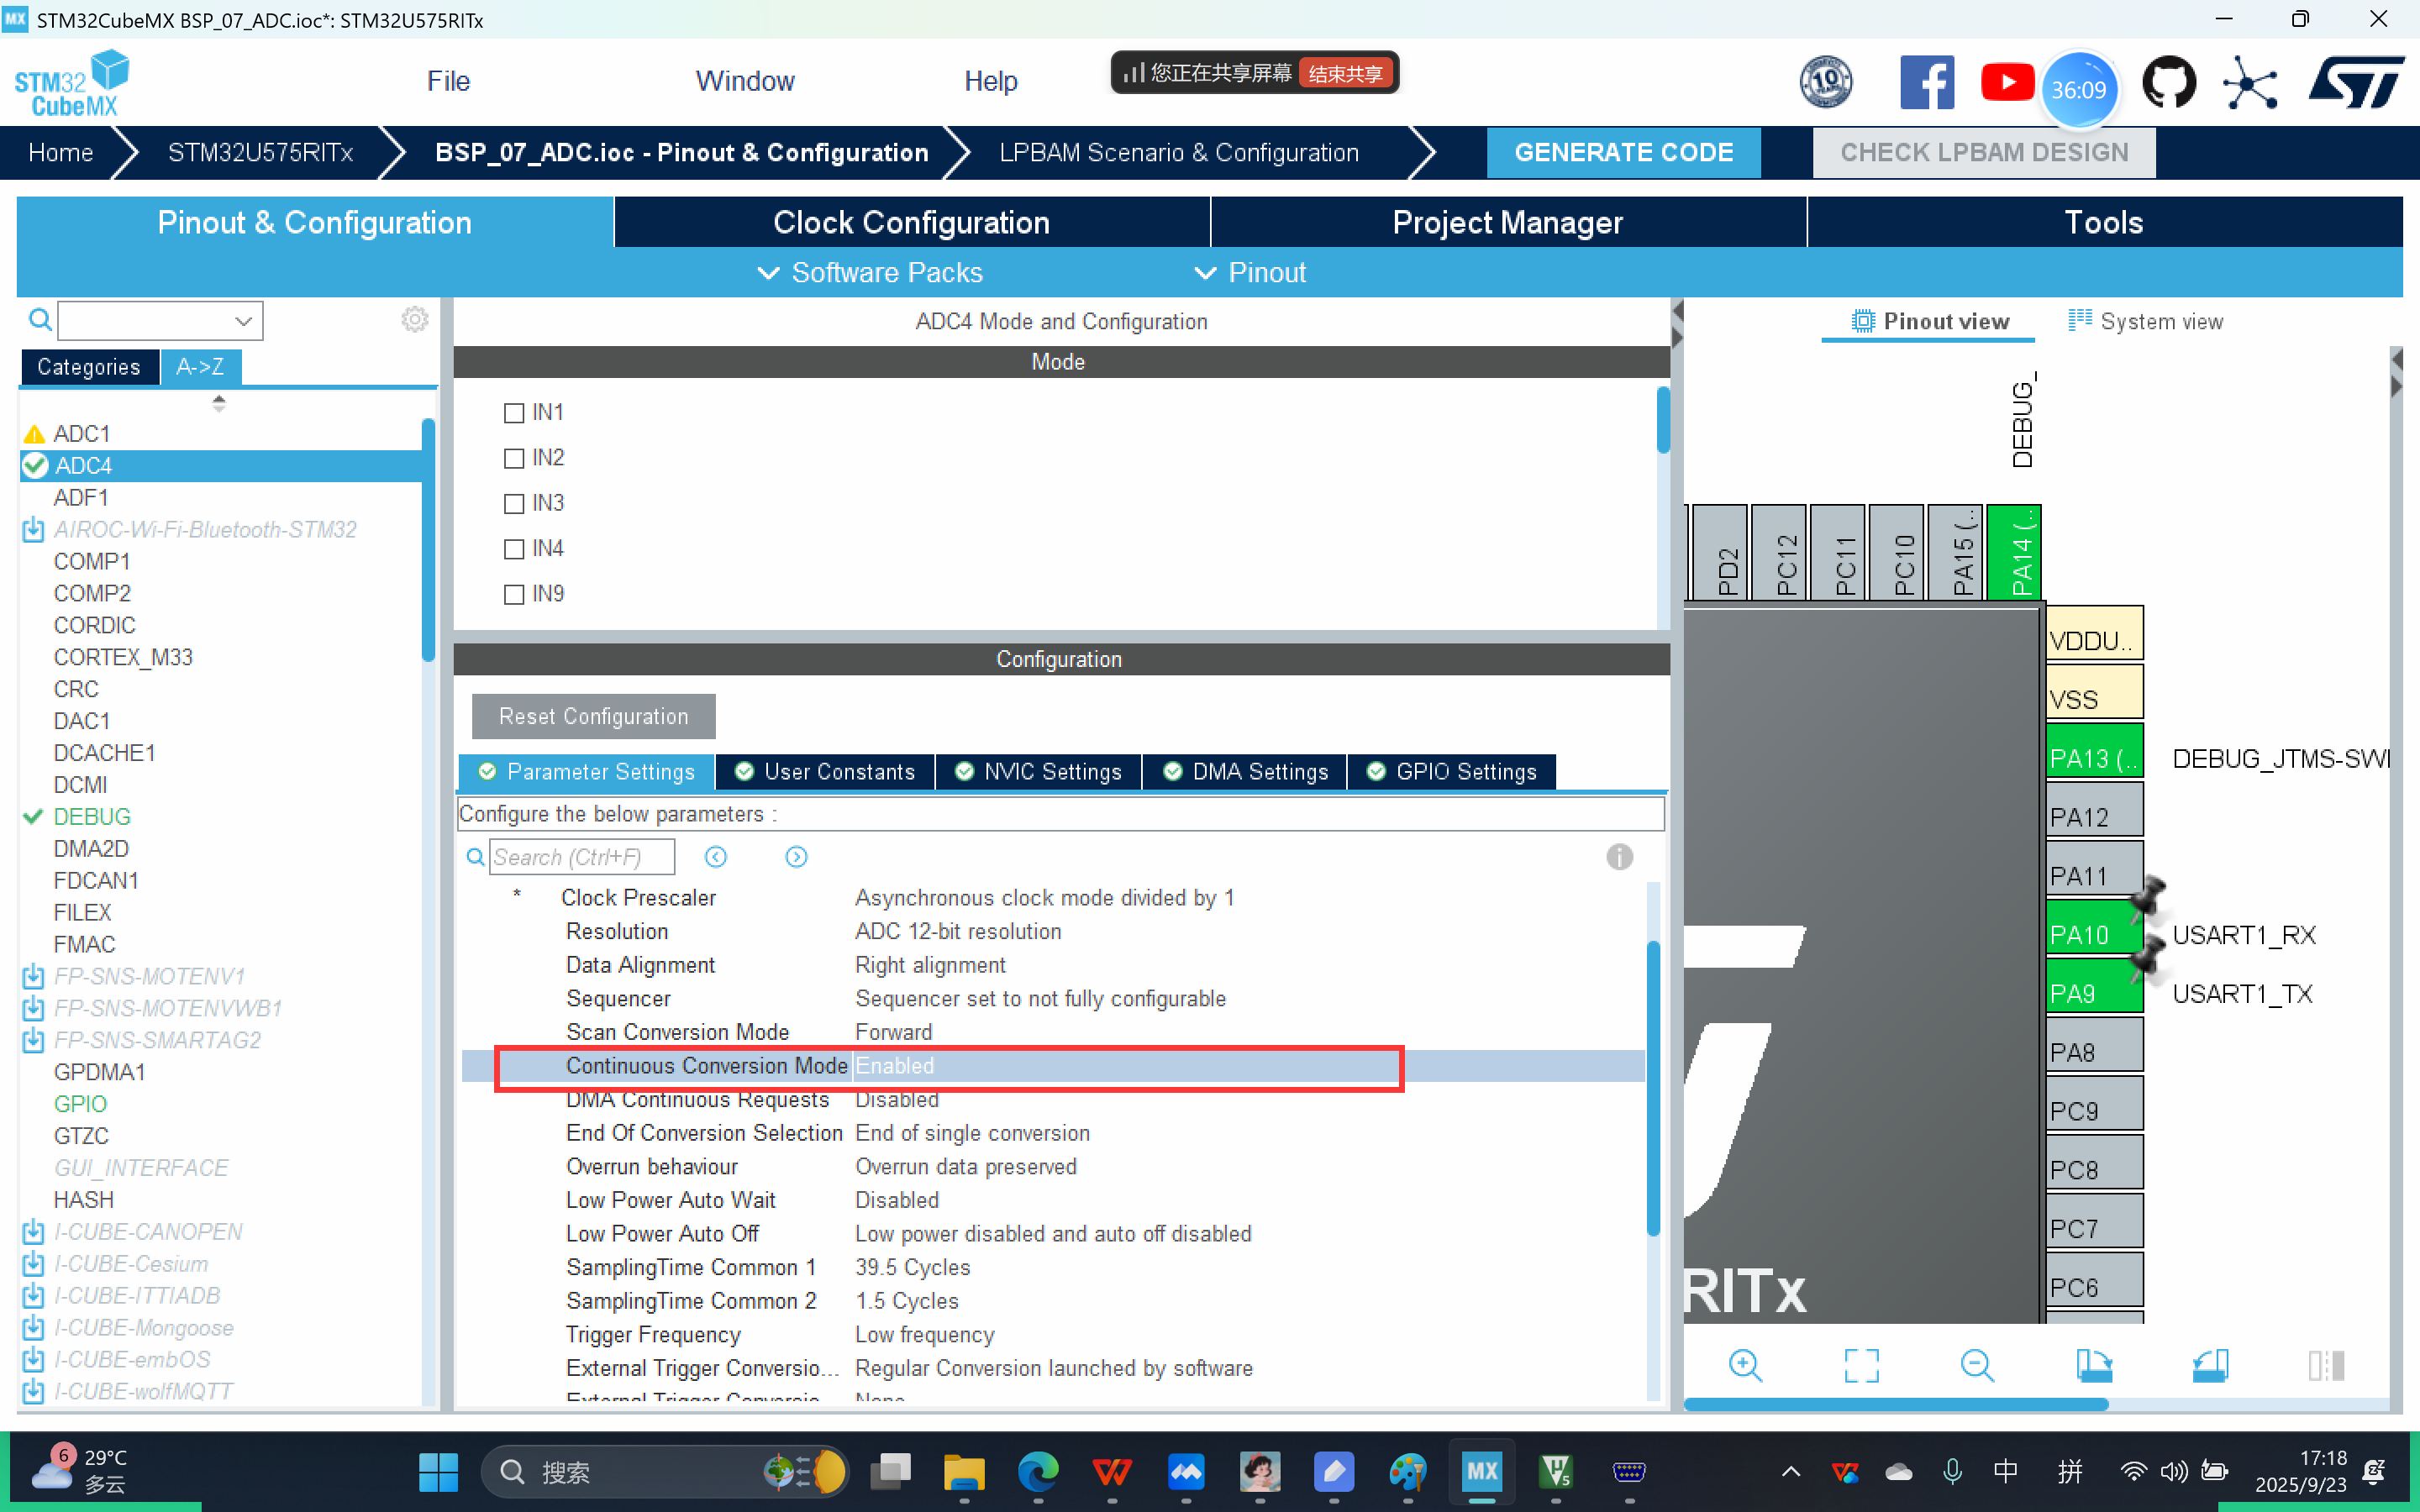Click the peripheral search magnifier icon
The width and height of the screenshot is (2420, 1512).
[40, 320]
